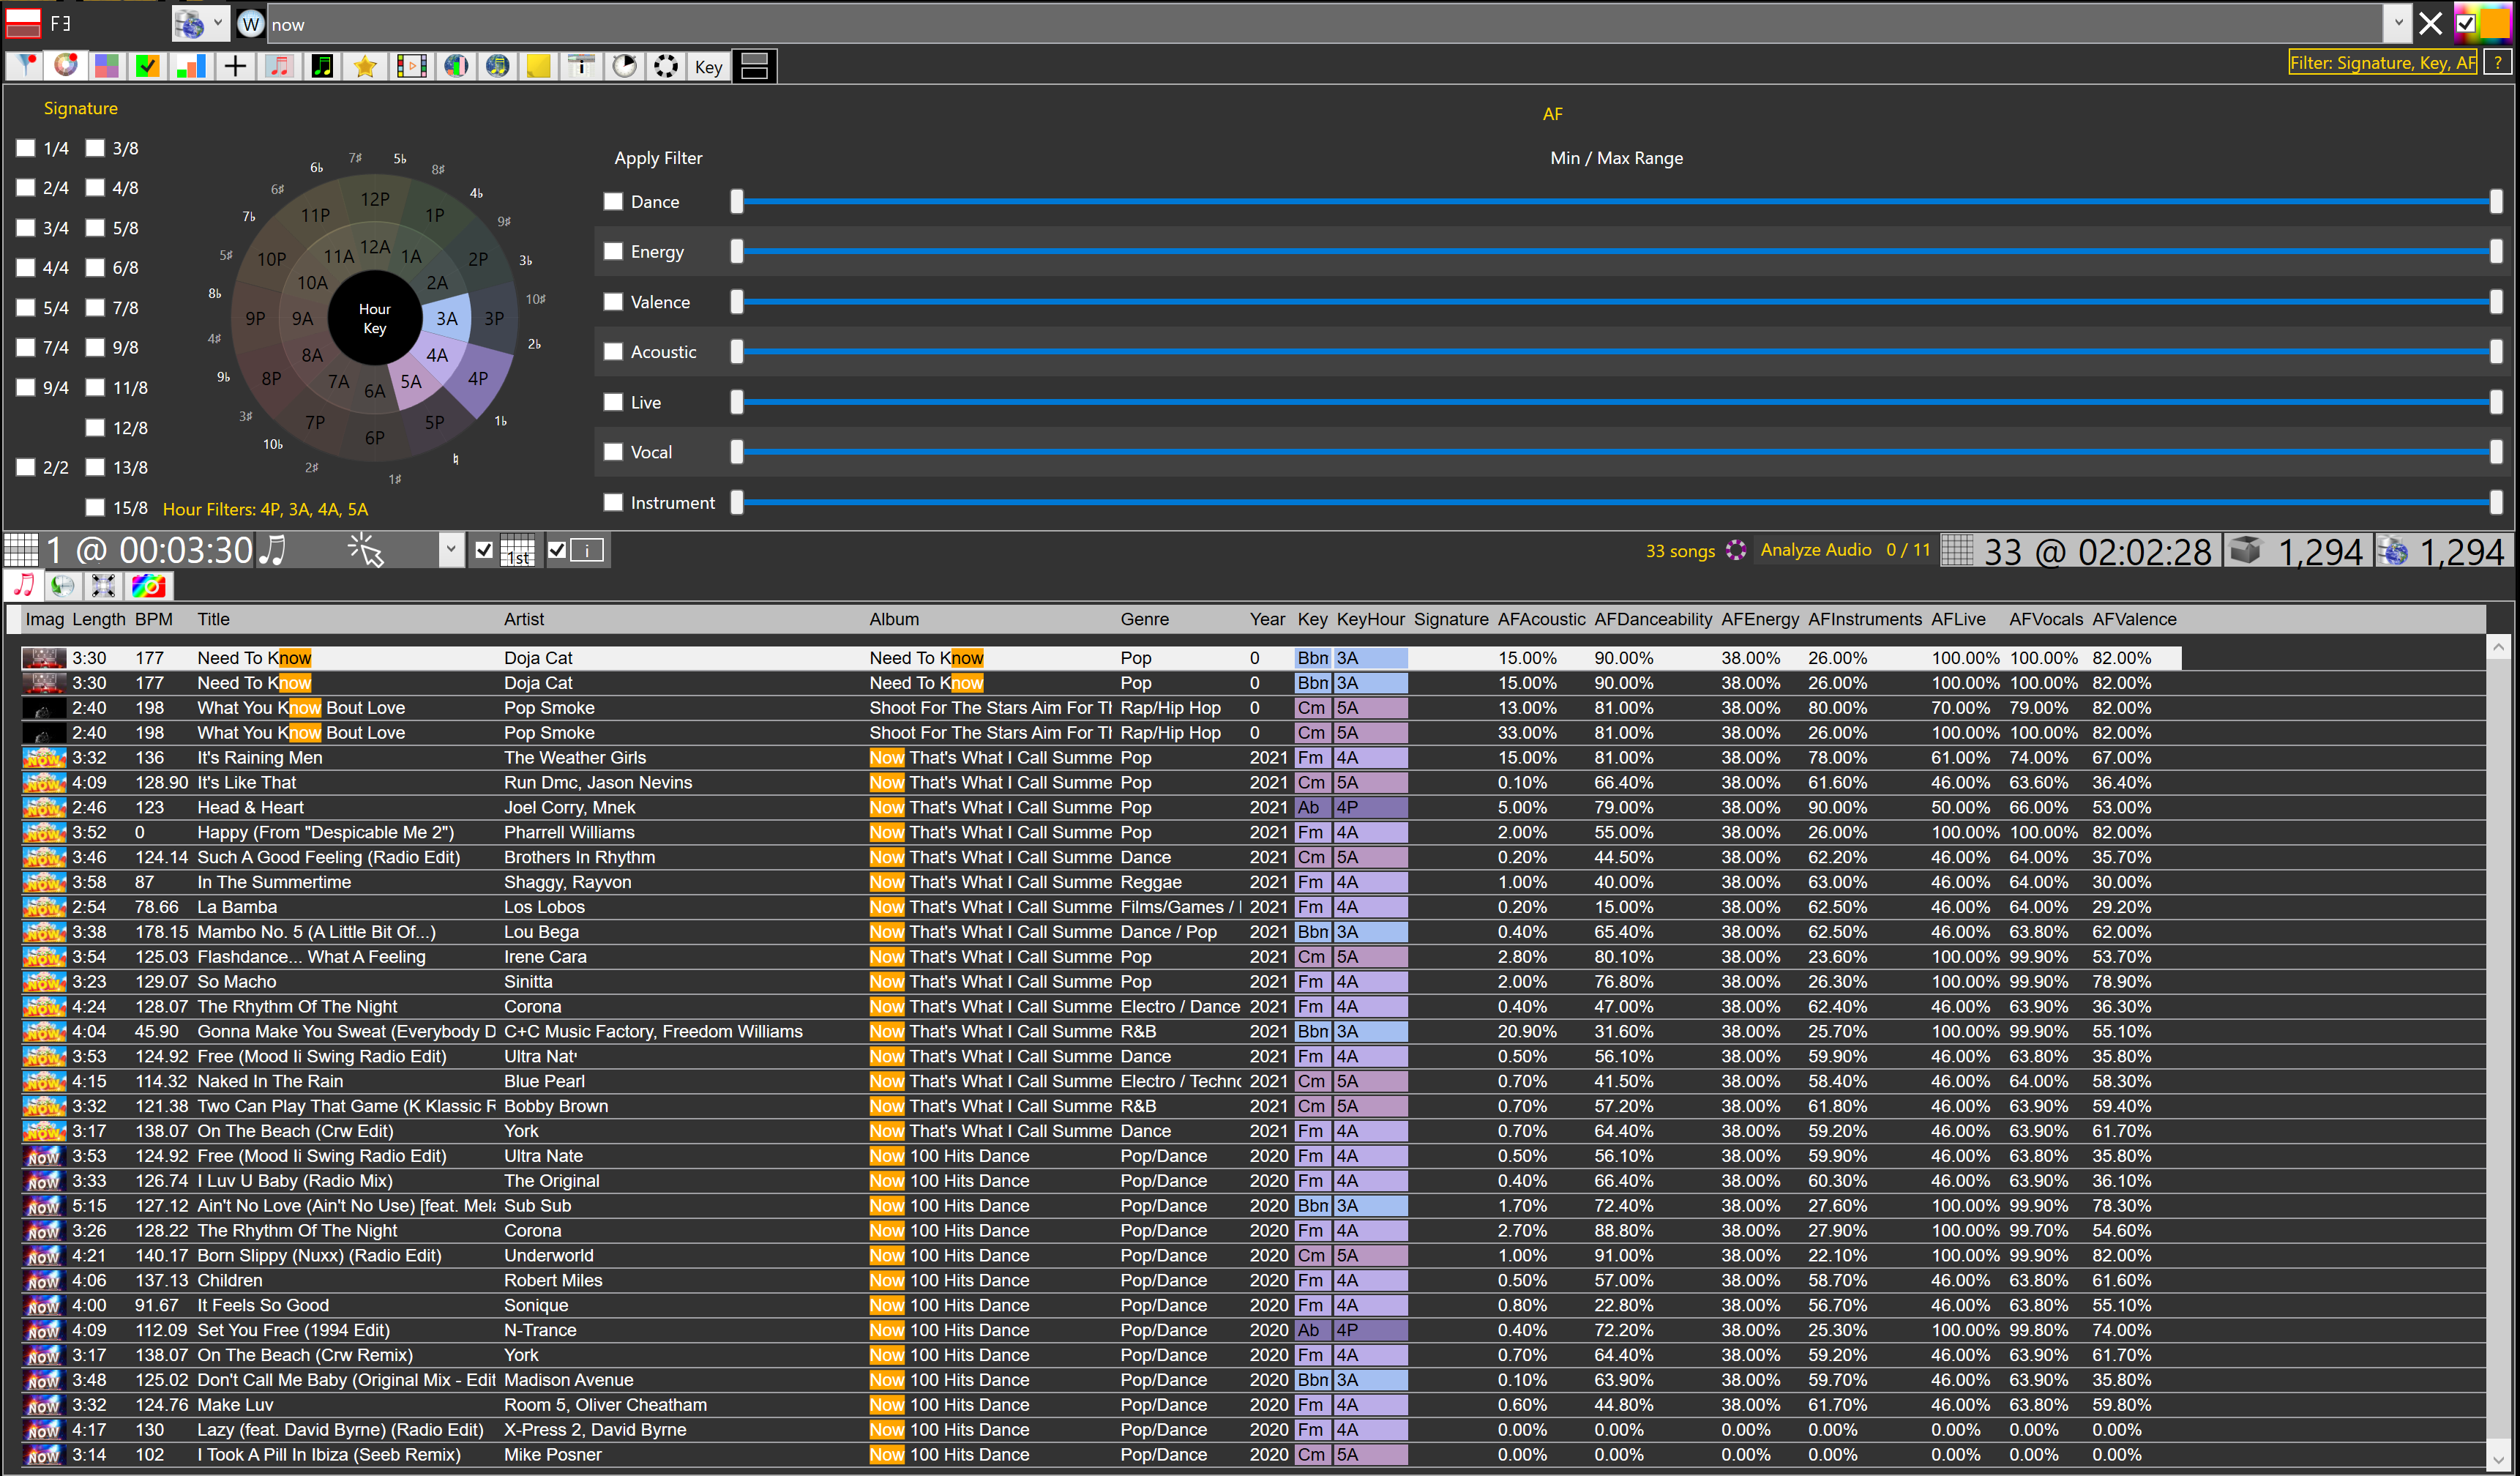Click the table info icon in toolbar

[x=581, y=66]
